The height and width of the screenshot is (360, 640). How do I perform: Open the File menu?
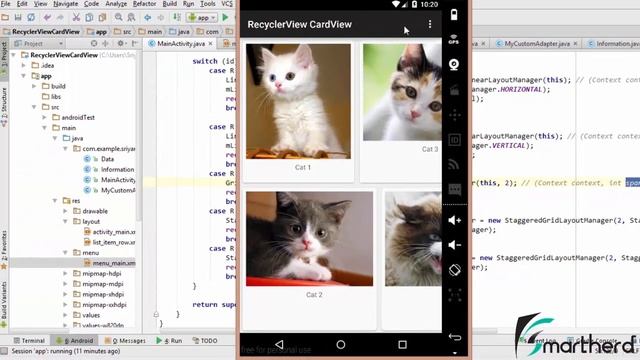click(x=6, y=4)
